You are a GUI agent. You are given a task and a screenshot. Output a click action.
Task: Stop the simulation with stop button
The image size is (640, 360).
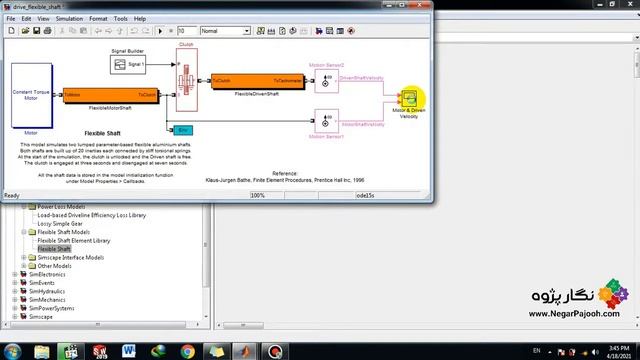click(x=171, y=31)
